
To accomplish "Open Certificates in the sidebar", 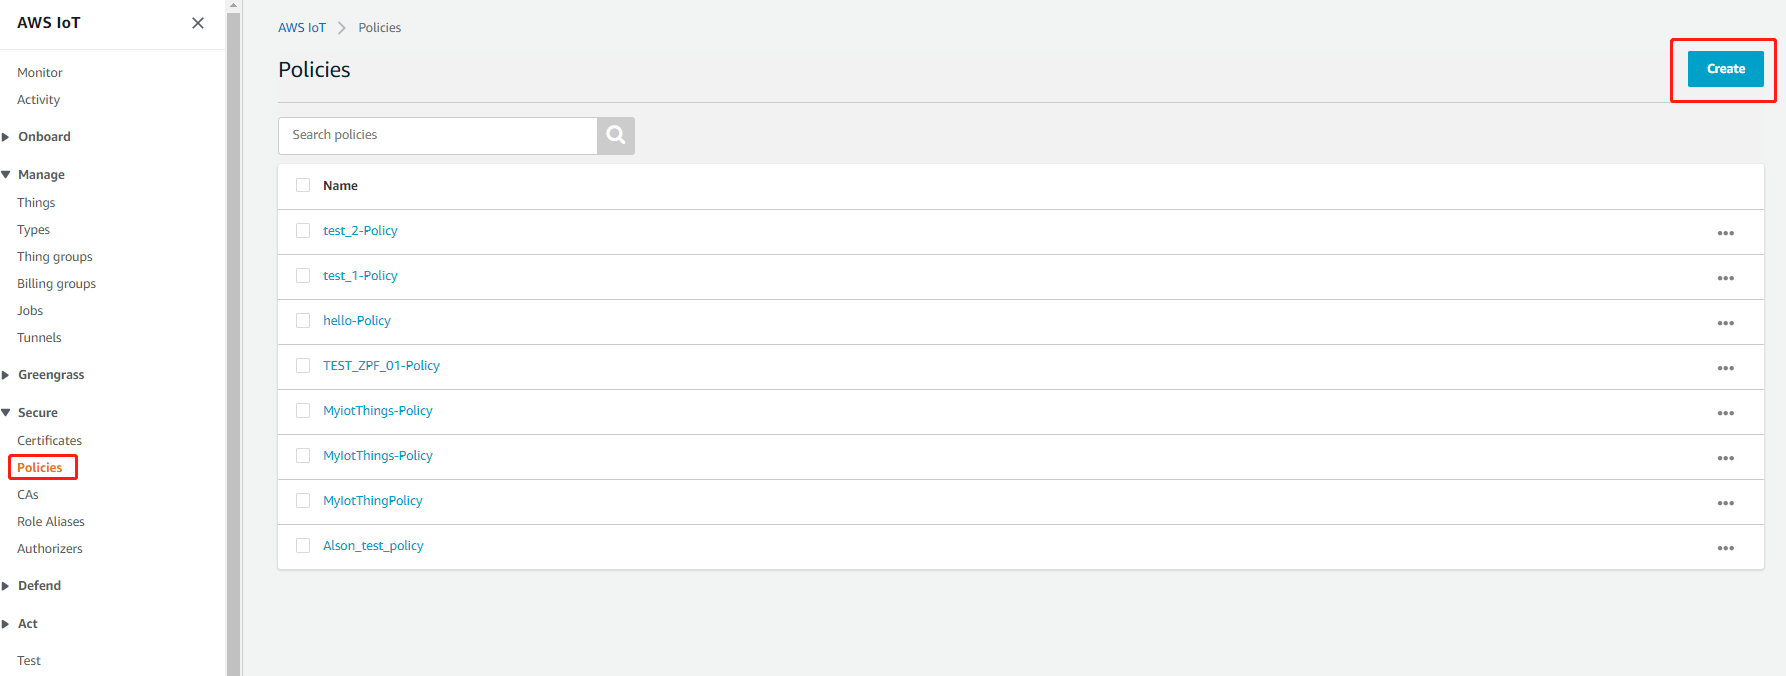I will coord(49,441).
